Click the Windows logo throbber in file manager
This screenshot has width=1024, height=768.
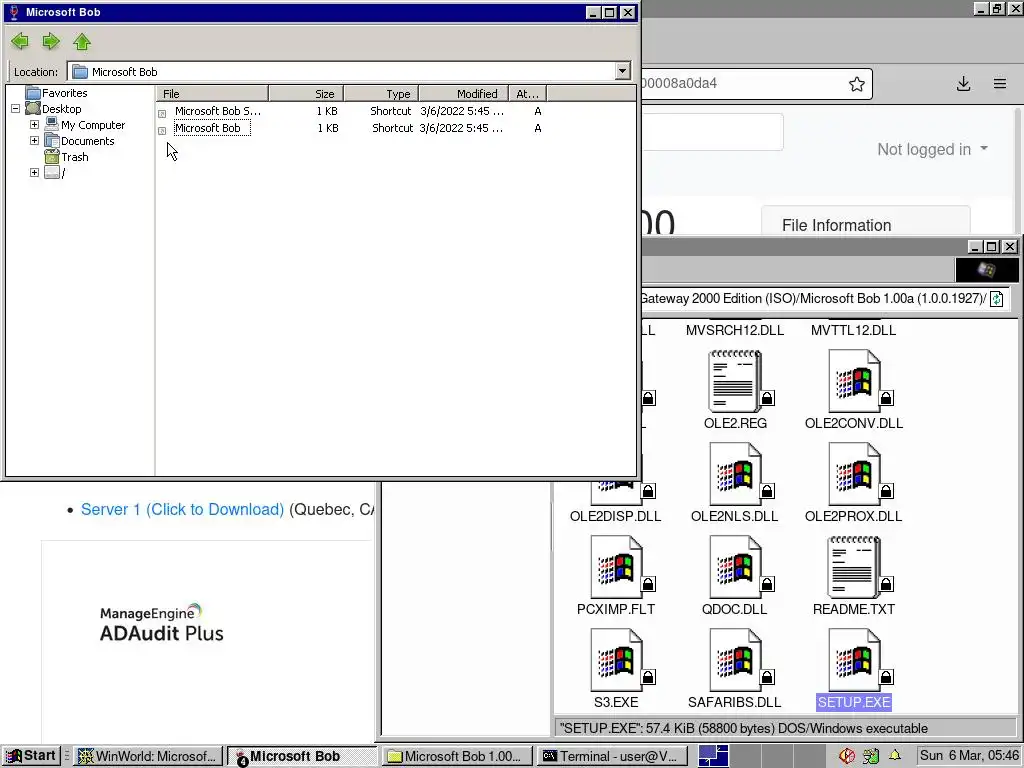click(986, 270)
